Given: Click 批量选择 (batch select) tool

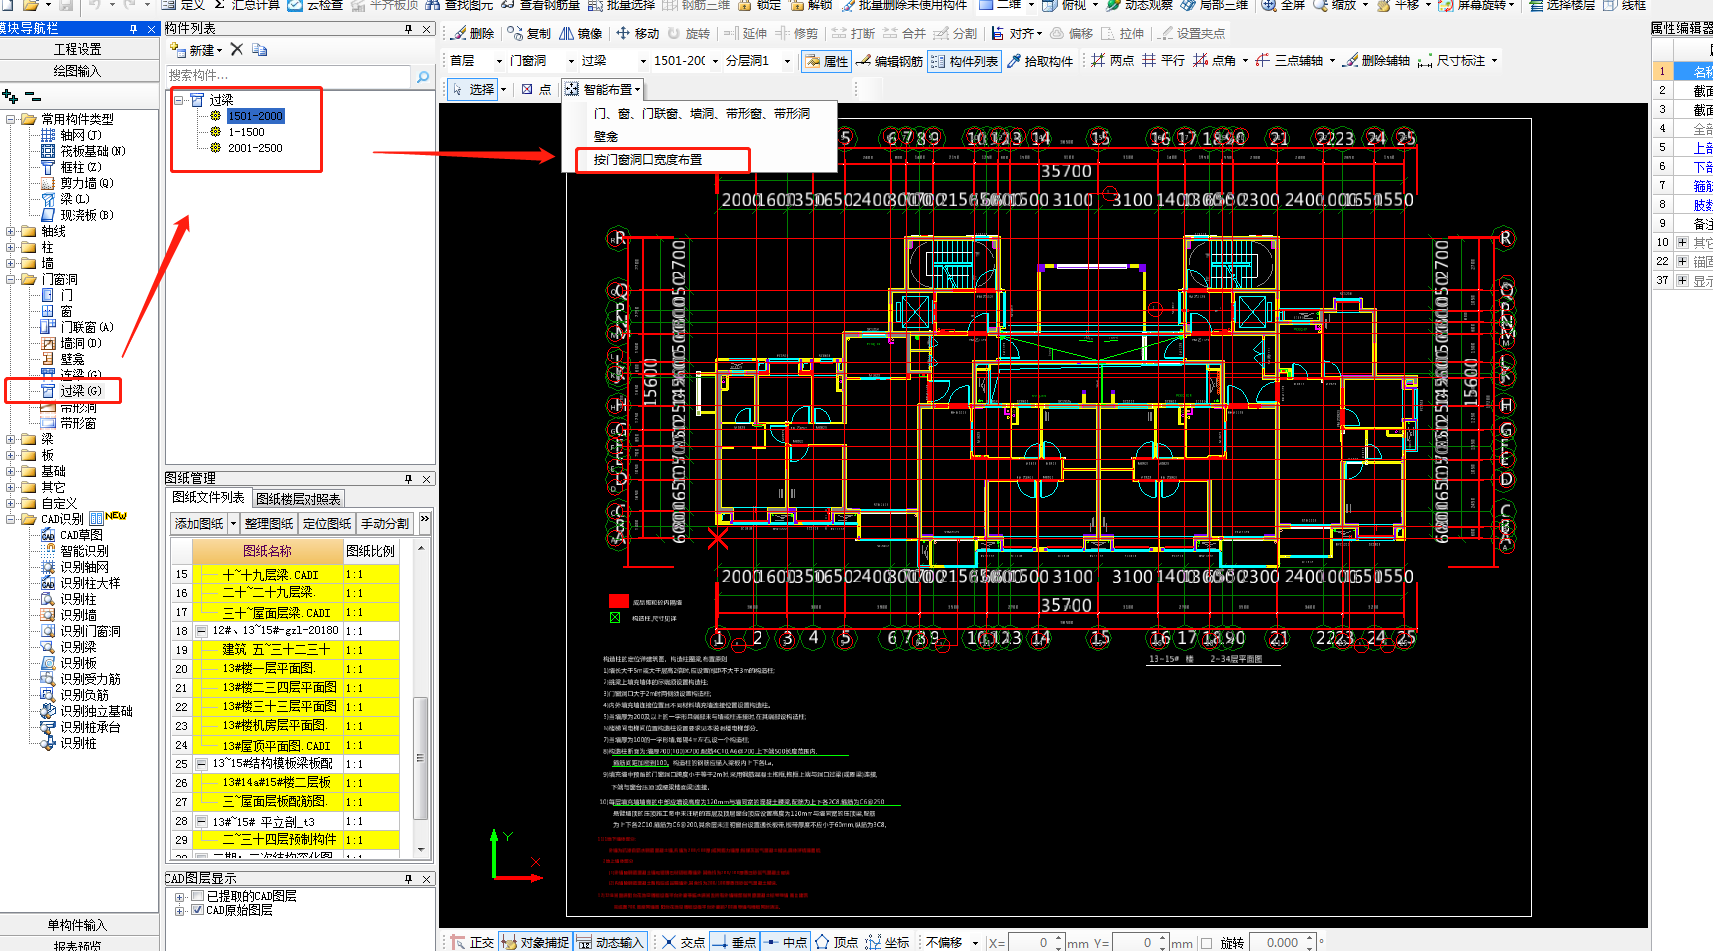Looking at the screenshot, I should point(621,5).
